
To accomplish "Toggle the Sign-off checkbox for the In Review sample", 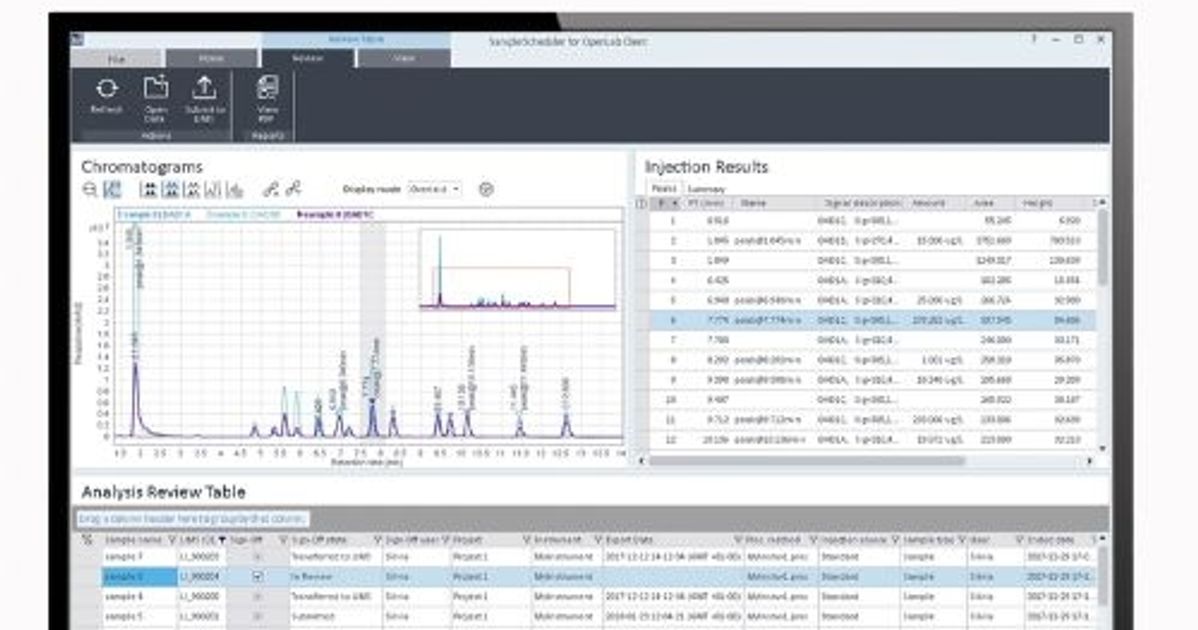I will coord(258,576).
